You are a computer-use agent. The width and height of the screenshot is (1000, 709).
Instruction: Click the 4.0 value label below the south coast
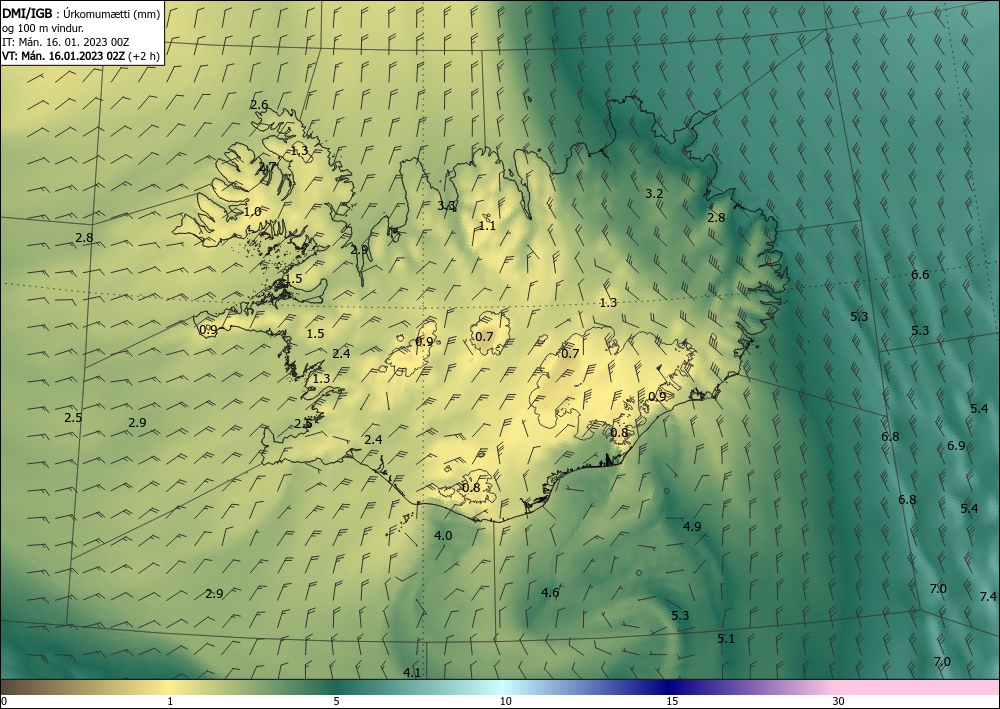tap(443, 535)
